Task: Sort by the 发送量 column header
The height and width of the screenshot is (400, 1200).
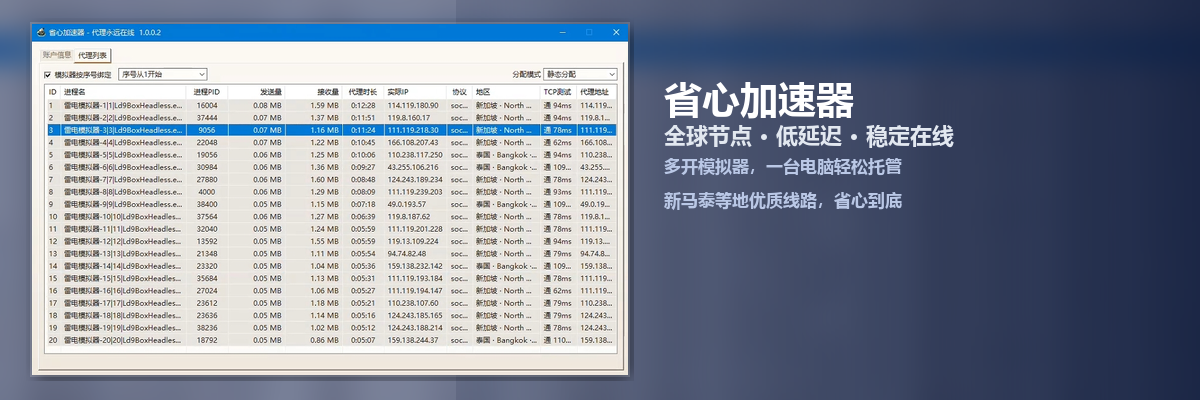Action: (x=258, y=92)
